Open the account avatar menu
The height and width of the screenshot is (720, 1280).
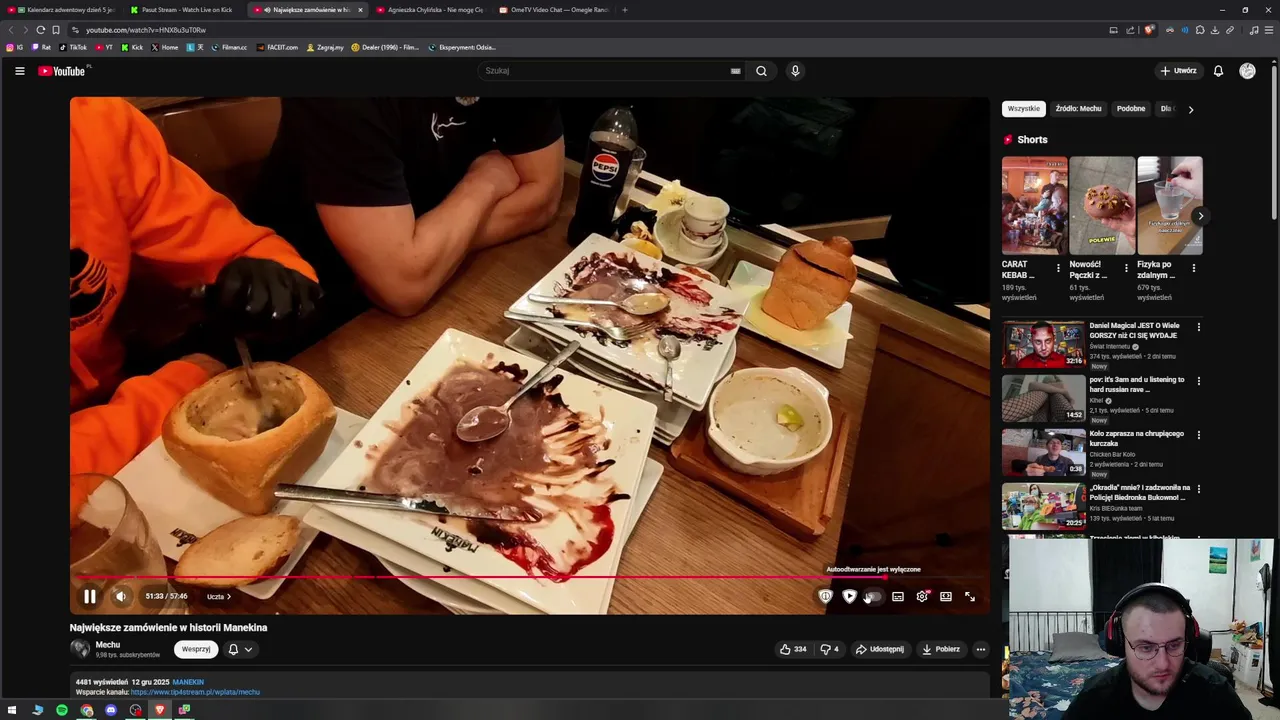(x=1247, y=71)
